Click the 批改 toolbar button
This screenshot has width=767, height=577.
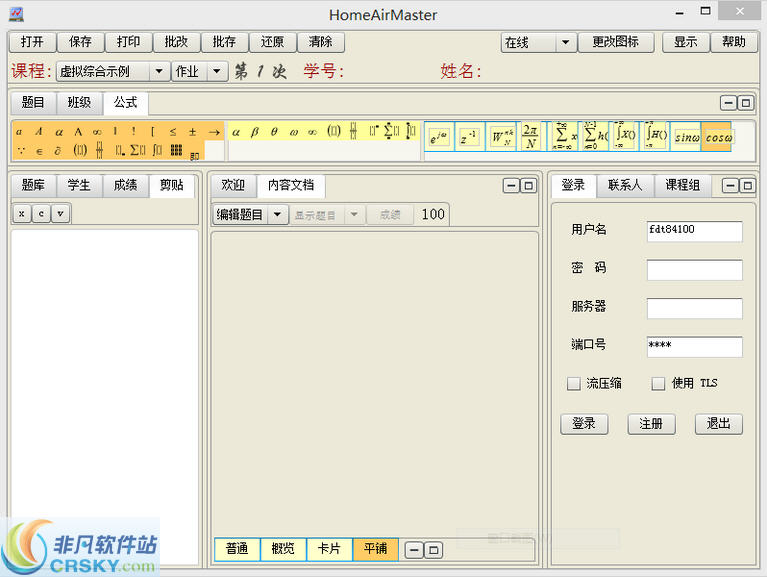(x=176, y=42)
